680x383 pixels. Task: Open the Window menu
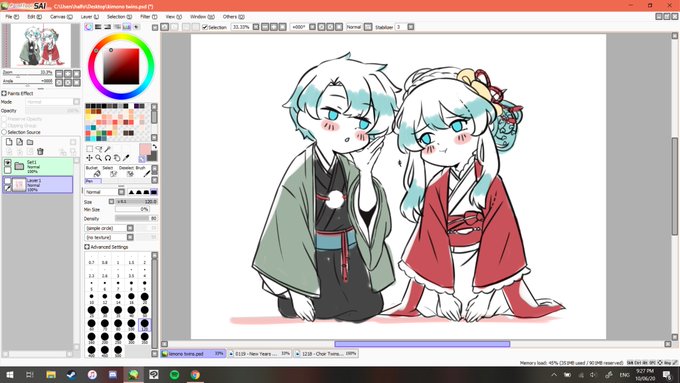click(202, 16)
